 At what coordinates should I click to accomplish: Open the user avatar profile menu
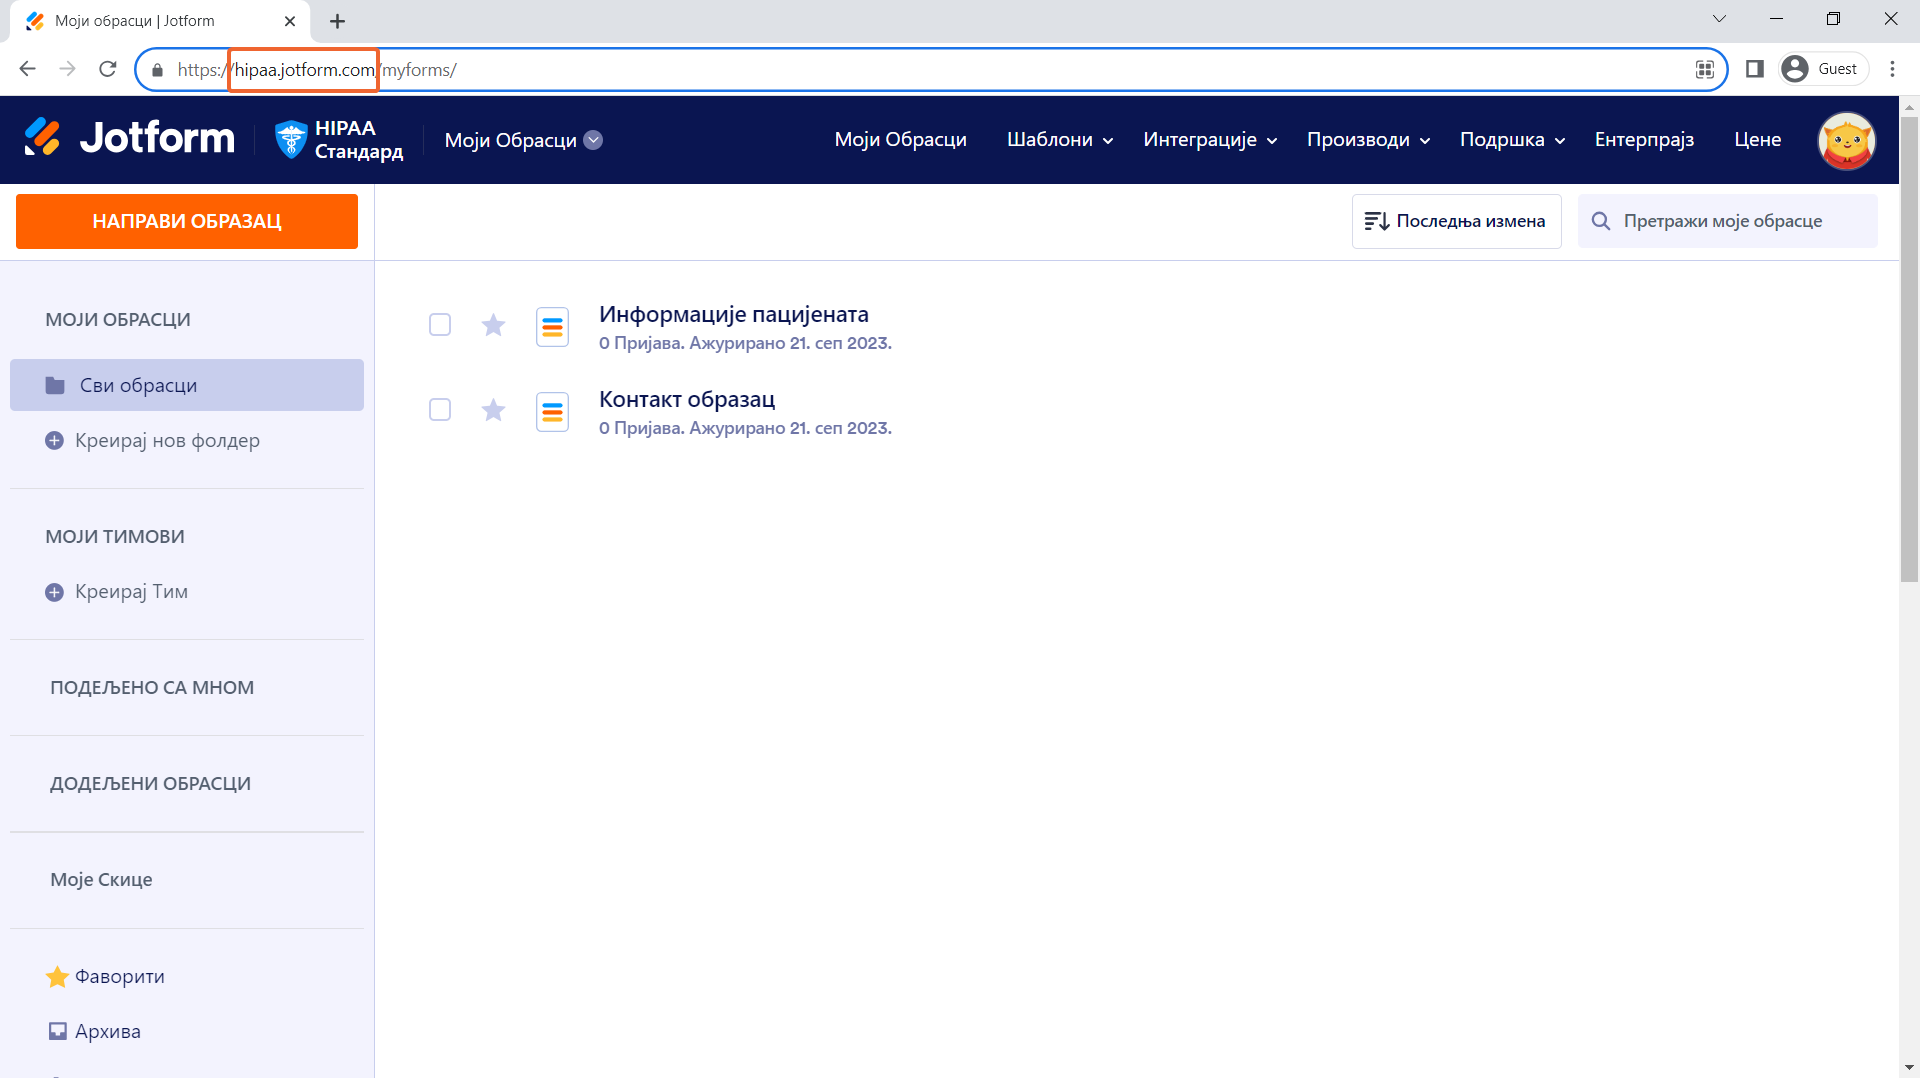point(1846,140)
